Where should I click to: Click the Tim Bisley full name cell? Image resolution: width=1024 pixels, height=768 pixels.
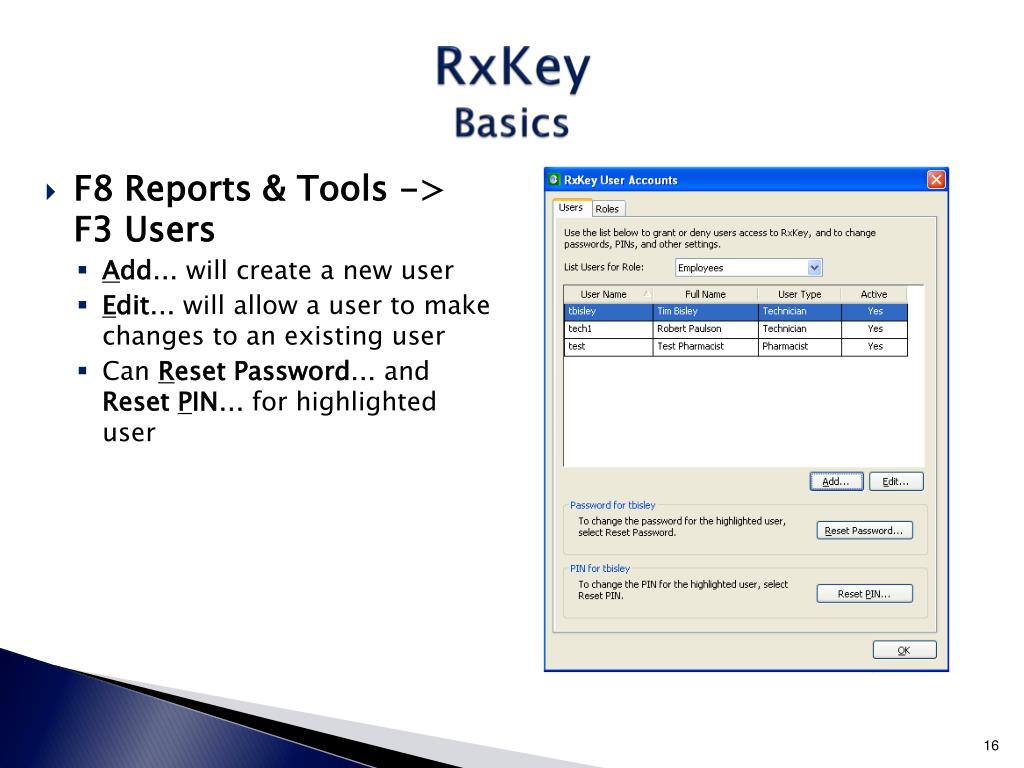[x=705, y=312]
